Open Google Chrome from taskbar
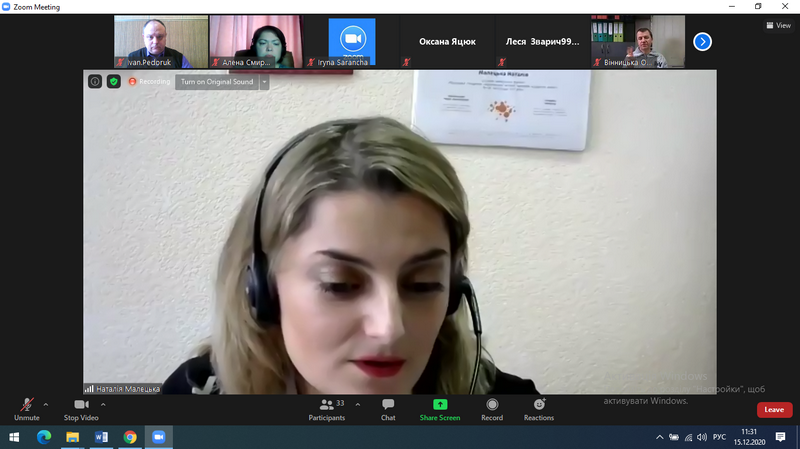The width and height of the screenshot is (800, 449). click(130, 437)
